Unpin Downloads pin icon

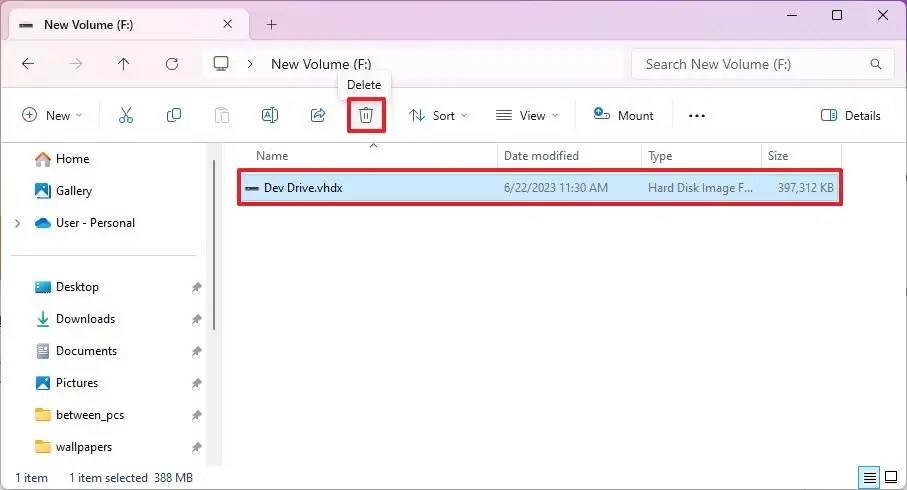pos(197,319)
